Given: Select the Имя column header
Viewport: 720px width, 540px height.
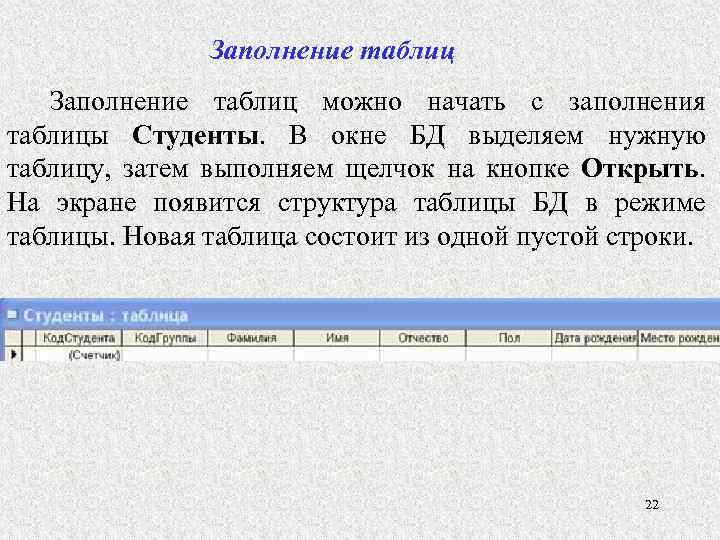Looking at the screenshot, I should coord(337,338).
